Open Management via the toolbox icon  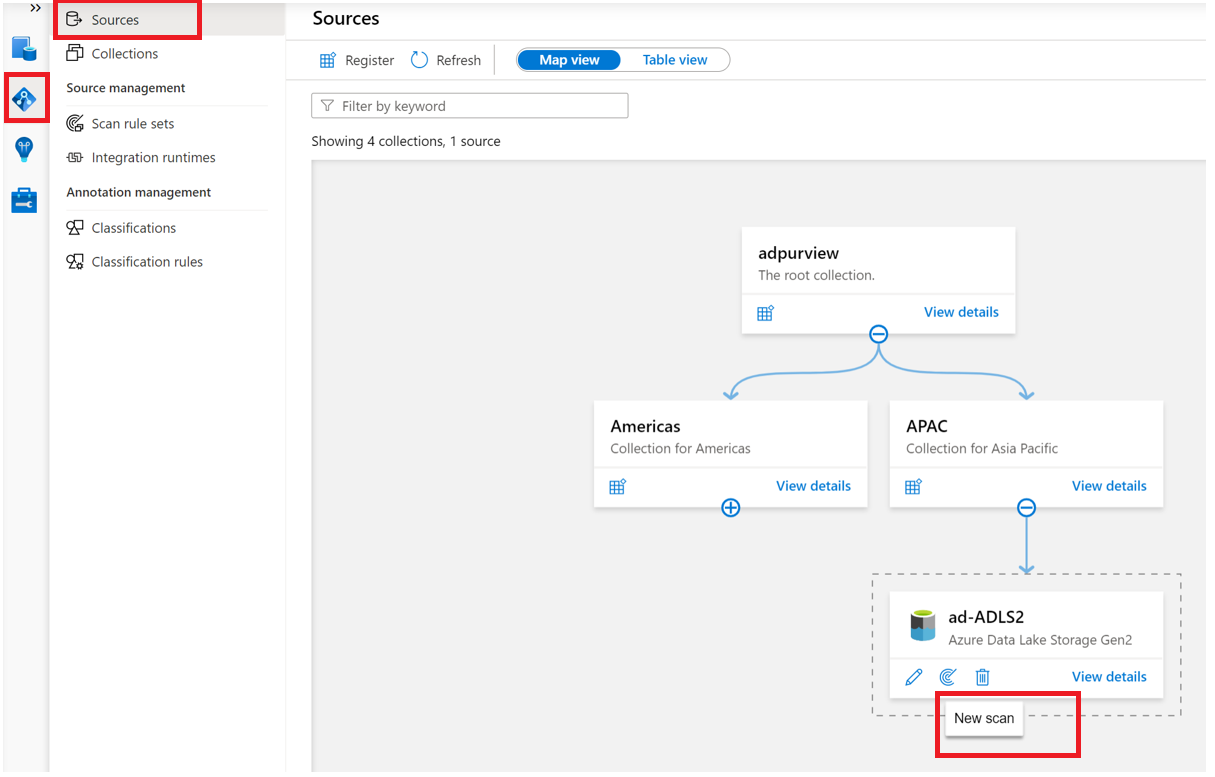click(x=23, y=199)
